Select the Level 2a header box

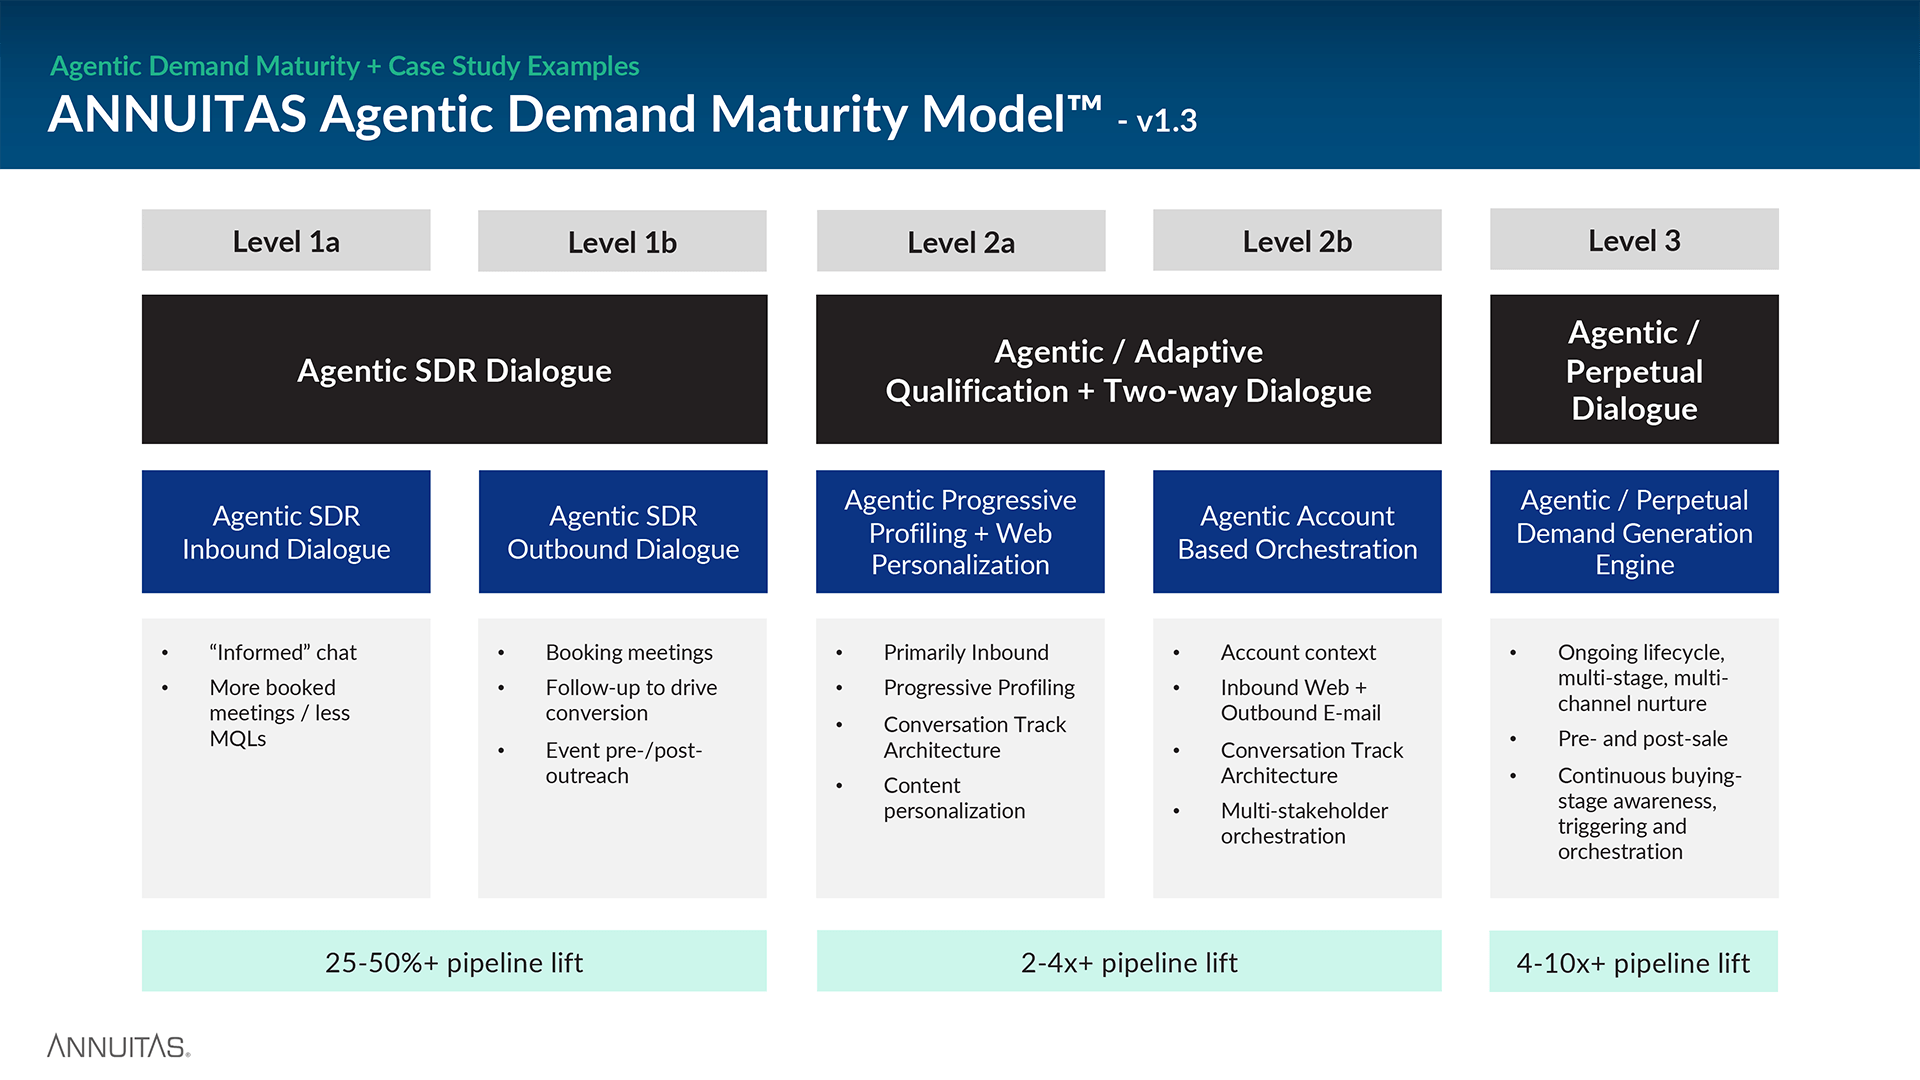[x=961, y=241]
